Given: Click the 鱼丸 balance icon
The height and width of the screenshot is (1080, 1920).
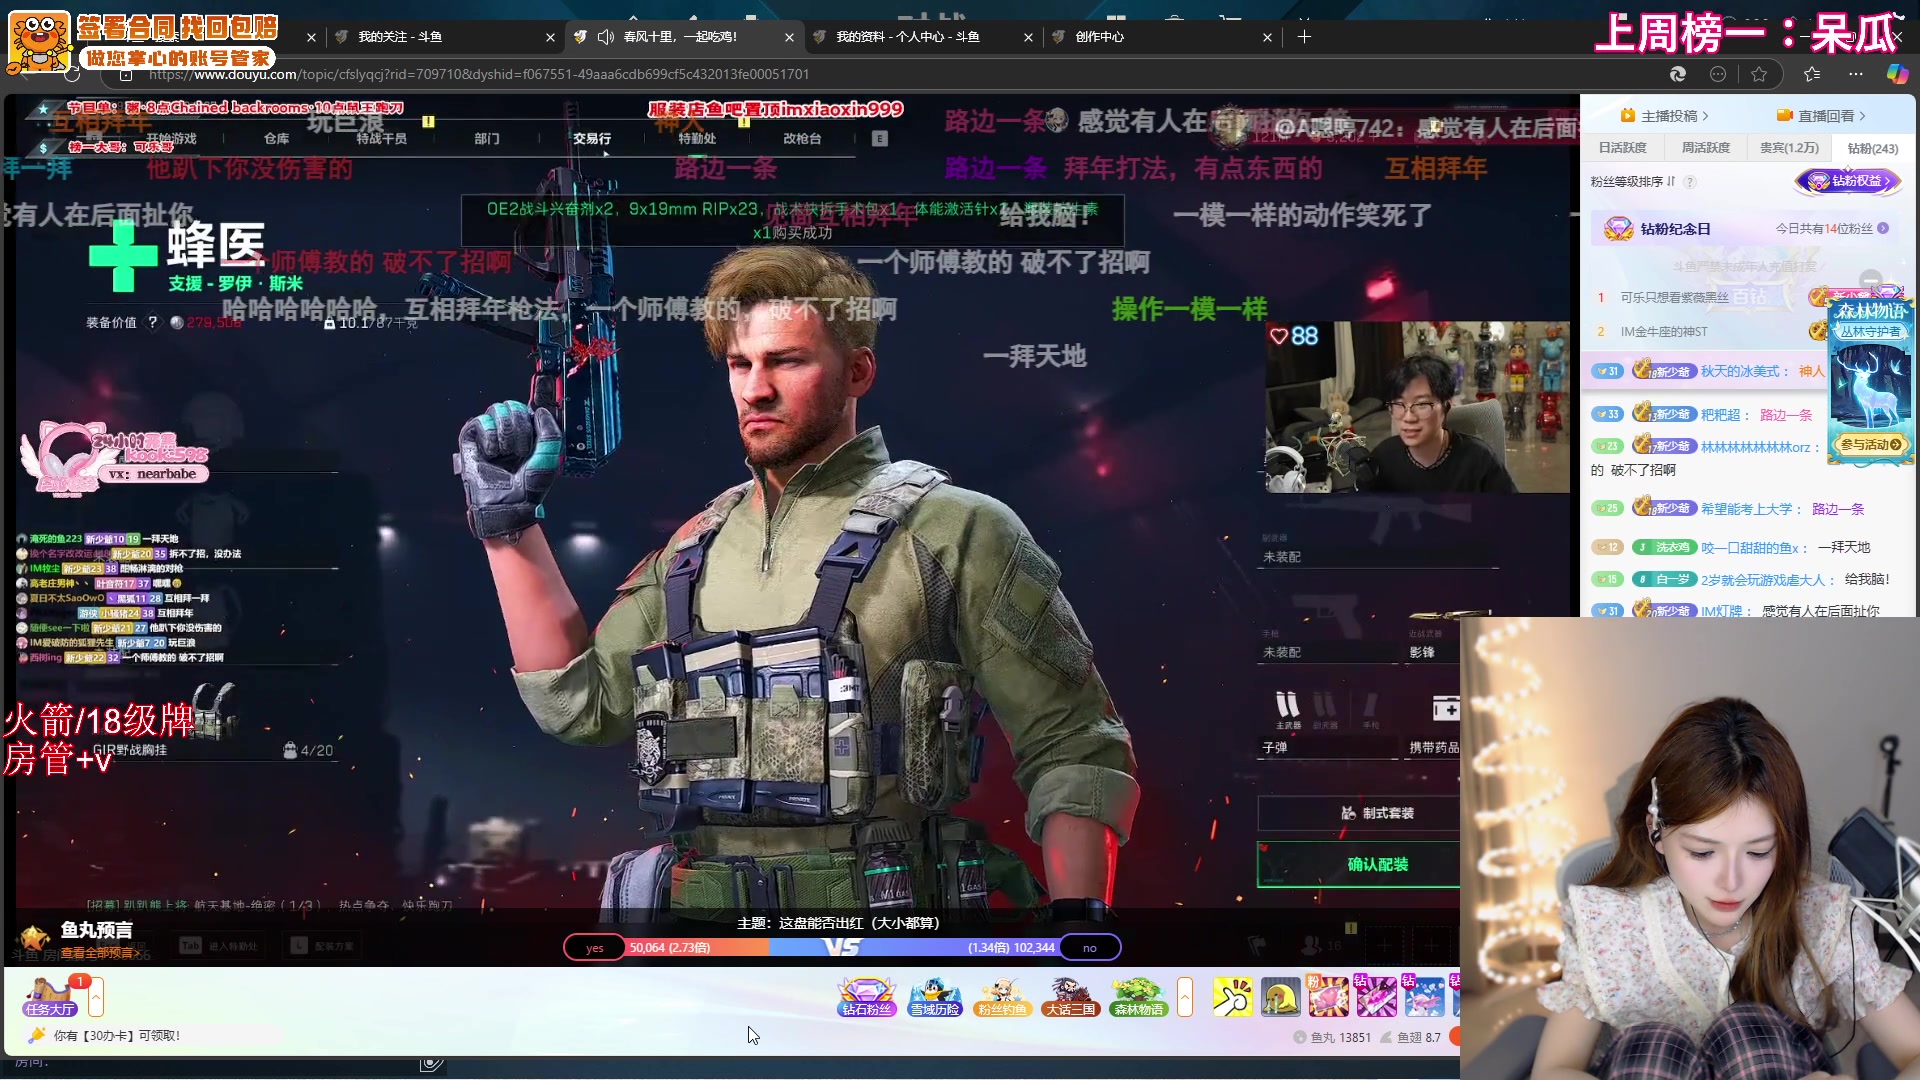Looking at the screenshot, I should click(1300, 1037).
